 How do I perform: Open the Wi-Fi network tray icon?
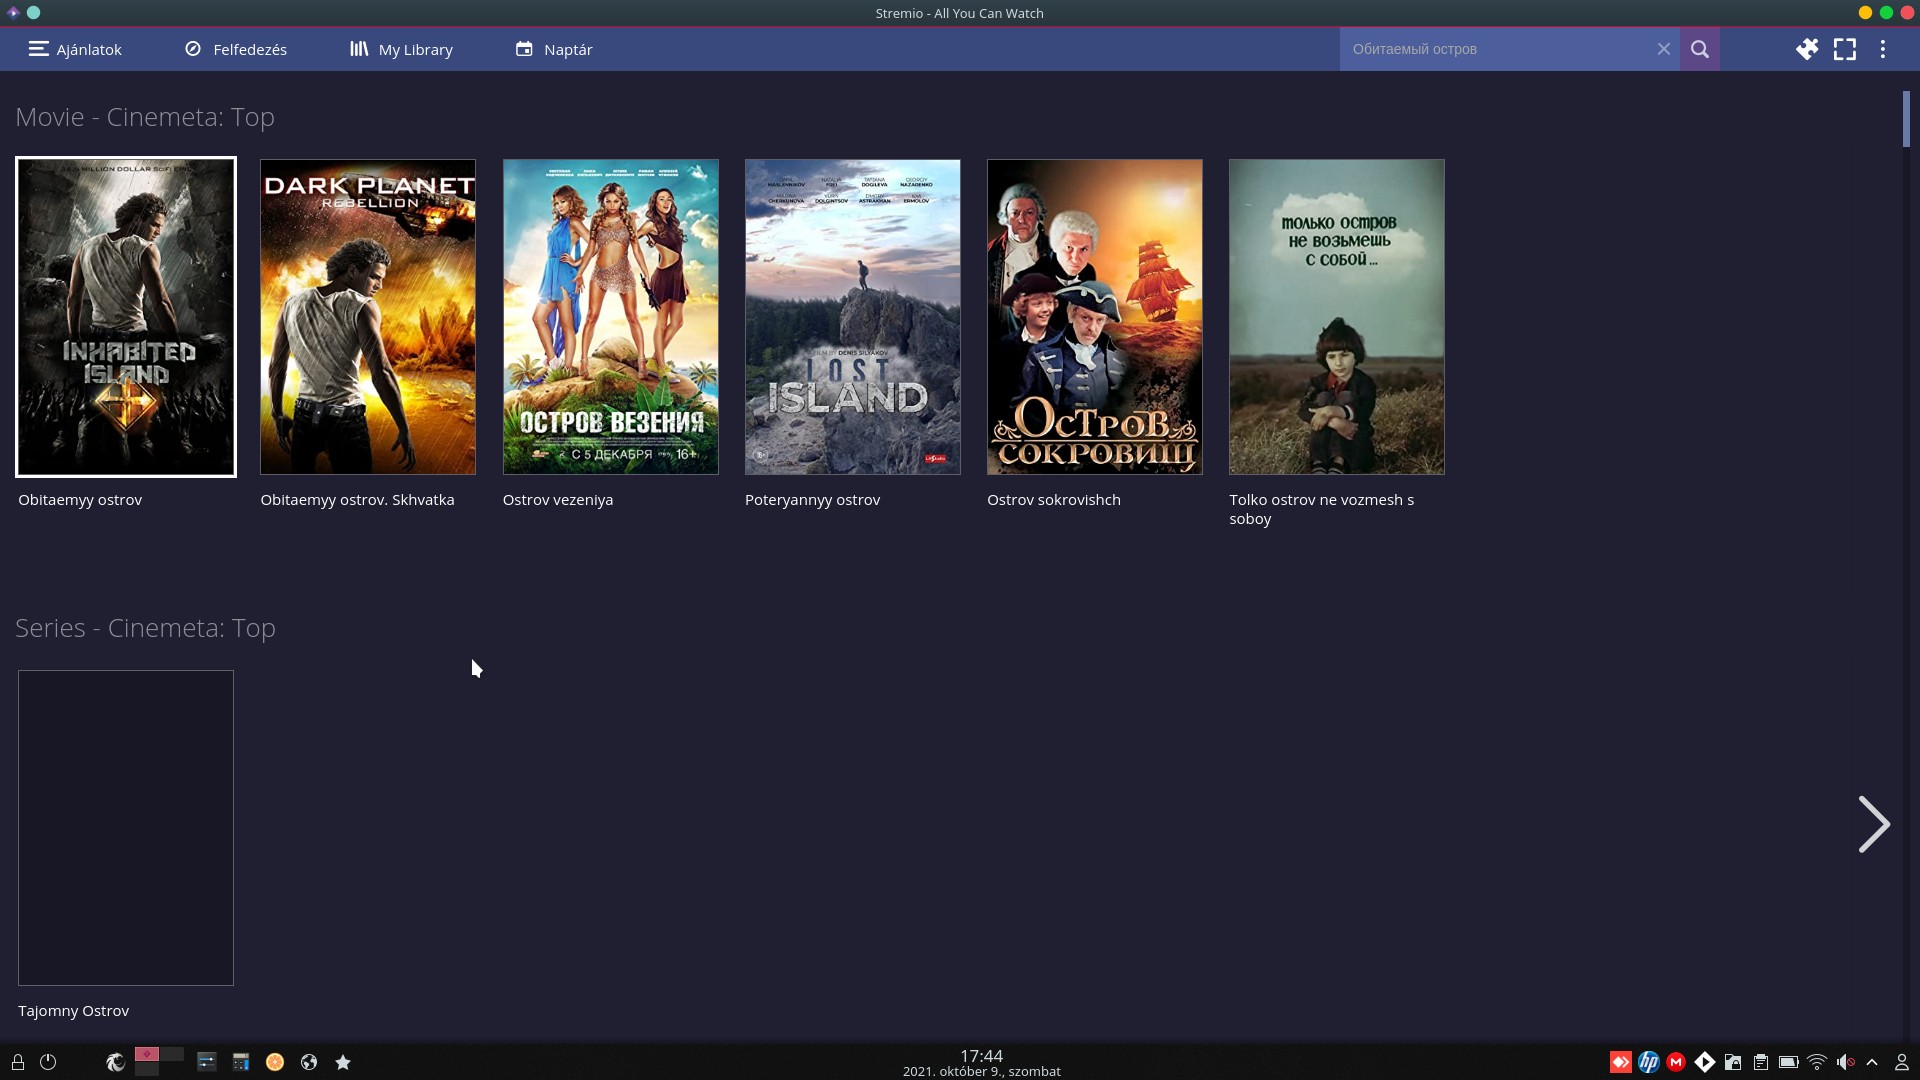click(1817, 1062)
